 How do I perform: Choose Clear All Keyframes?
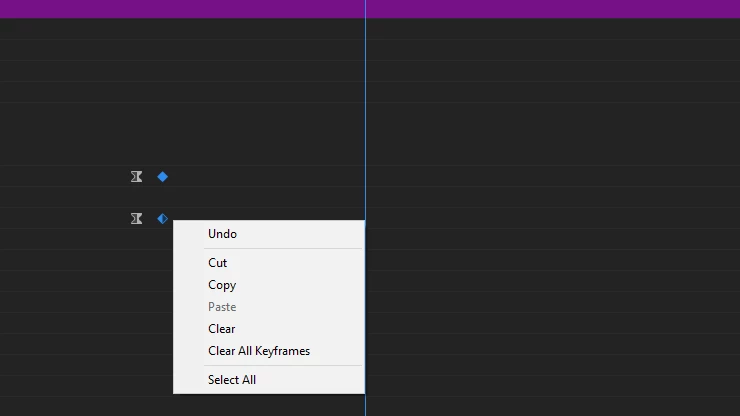(269, 351)
